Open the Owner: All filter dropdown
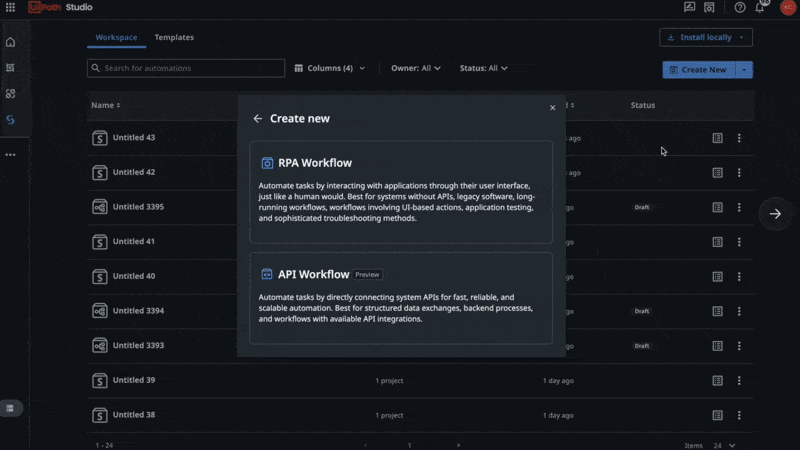Screen dimensions: 800x450 tap(416, 69)
